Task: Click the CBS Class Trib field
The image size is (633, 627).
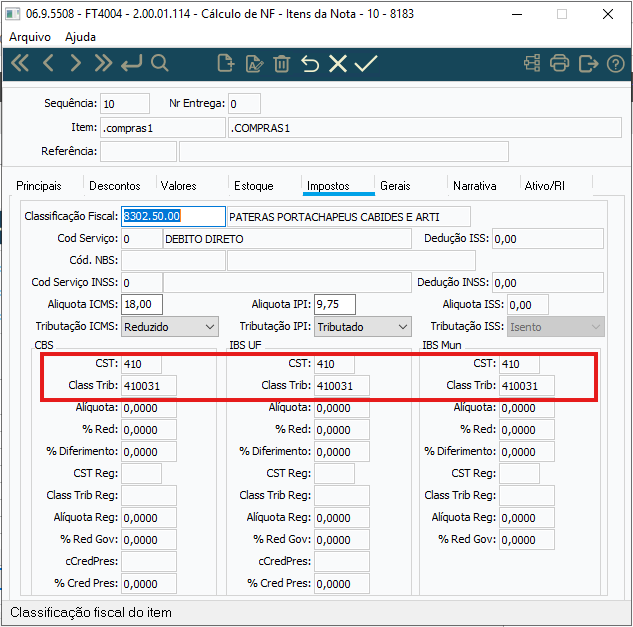Action: click(x=149, y=386)
